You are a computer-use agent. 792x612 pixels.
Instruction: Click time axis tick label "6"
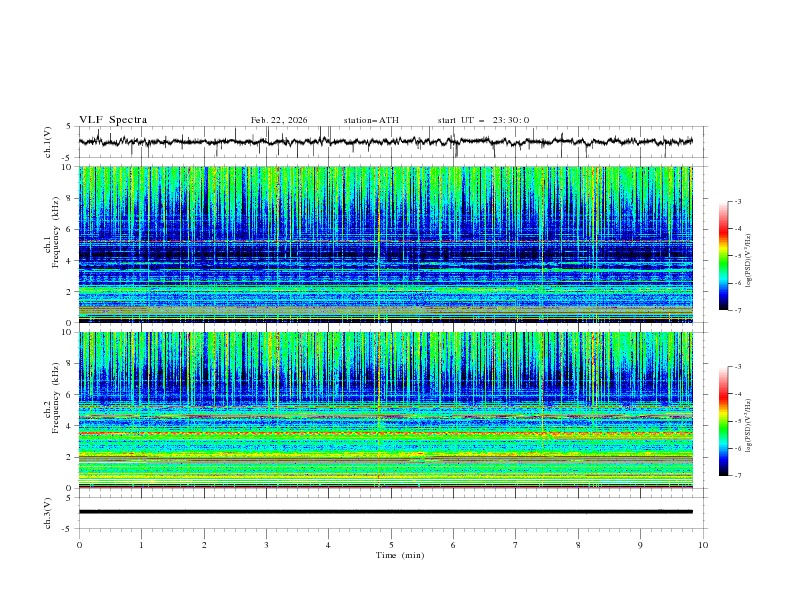tap(453, 545)
